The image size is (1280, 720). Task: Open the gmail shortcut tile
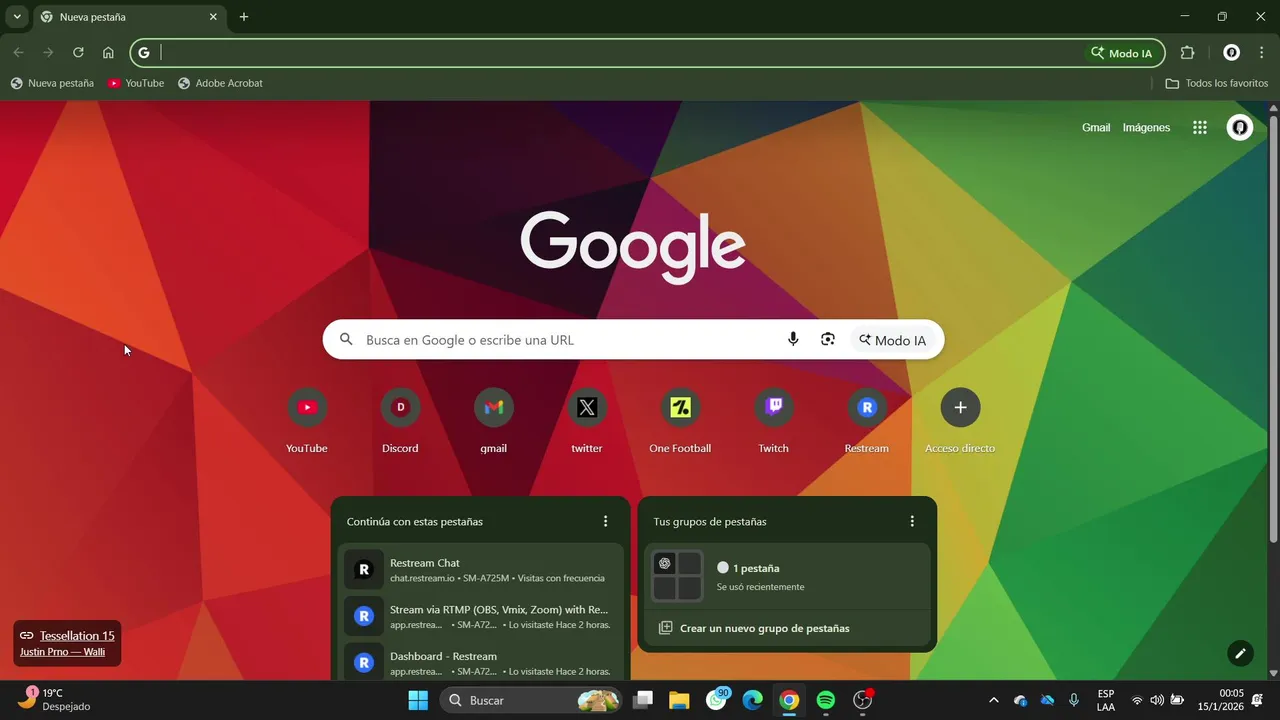coord(494,421)
